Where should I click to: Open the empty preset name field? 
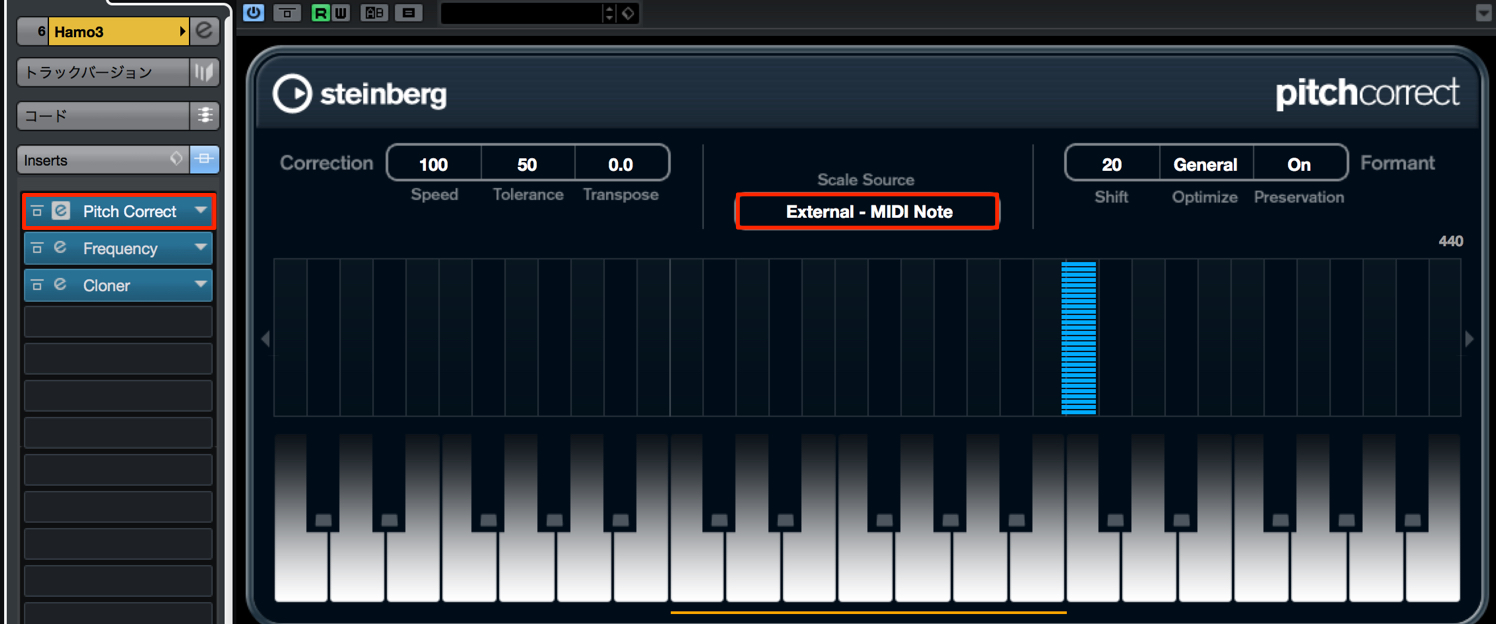pyautogui.click(x=522, y=13)
